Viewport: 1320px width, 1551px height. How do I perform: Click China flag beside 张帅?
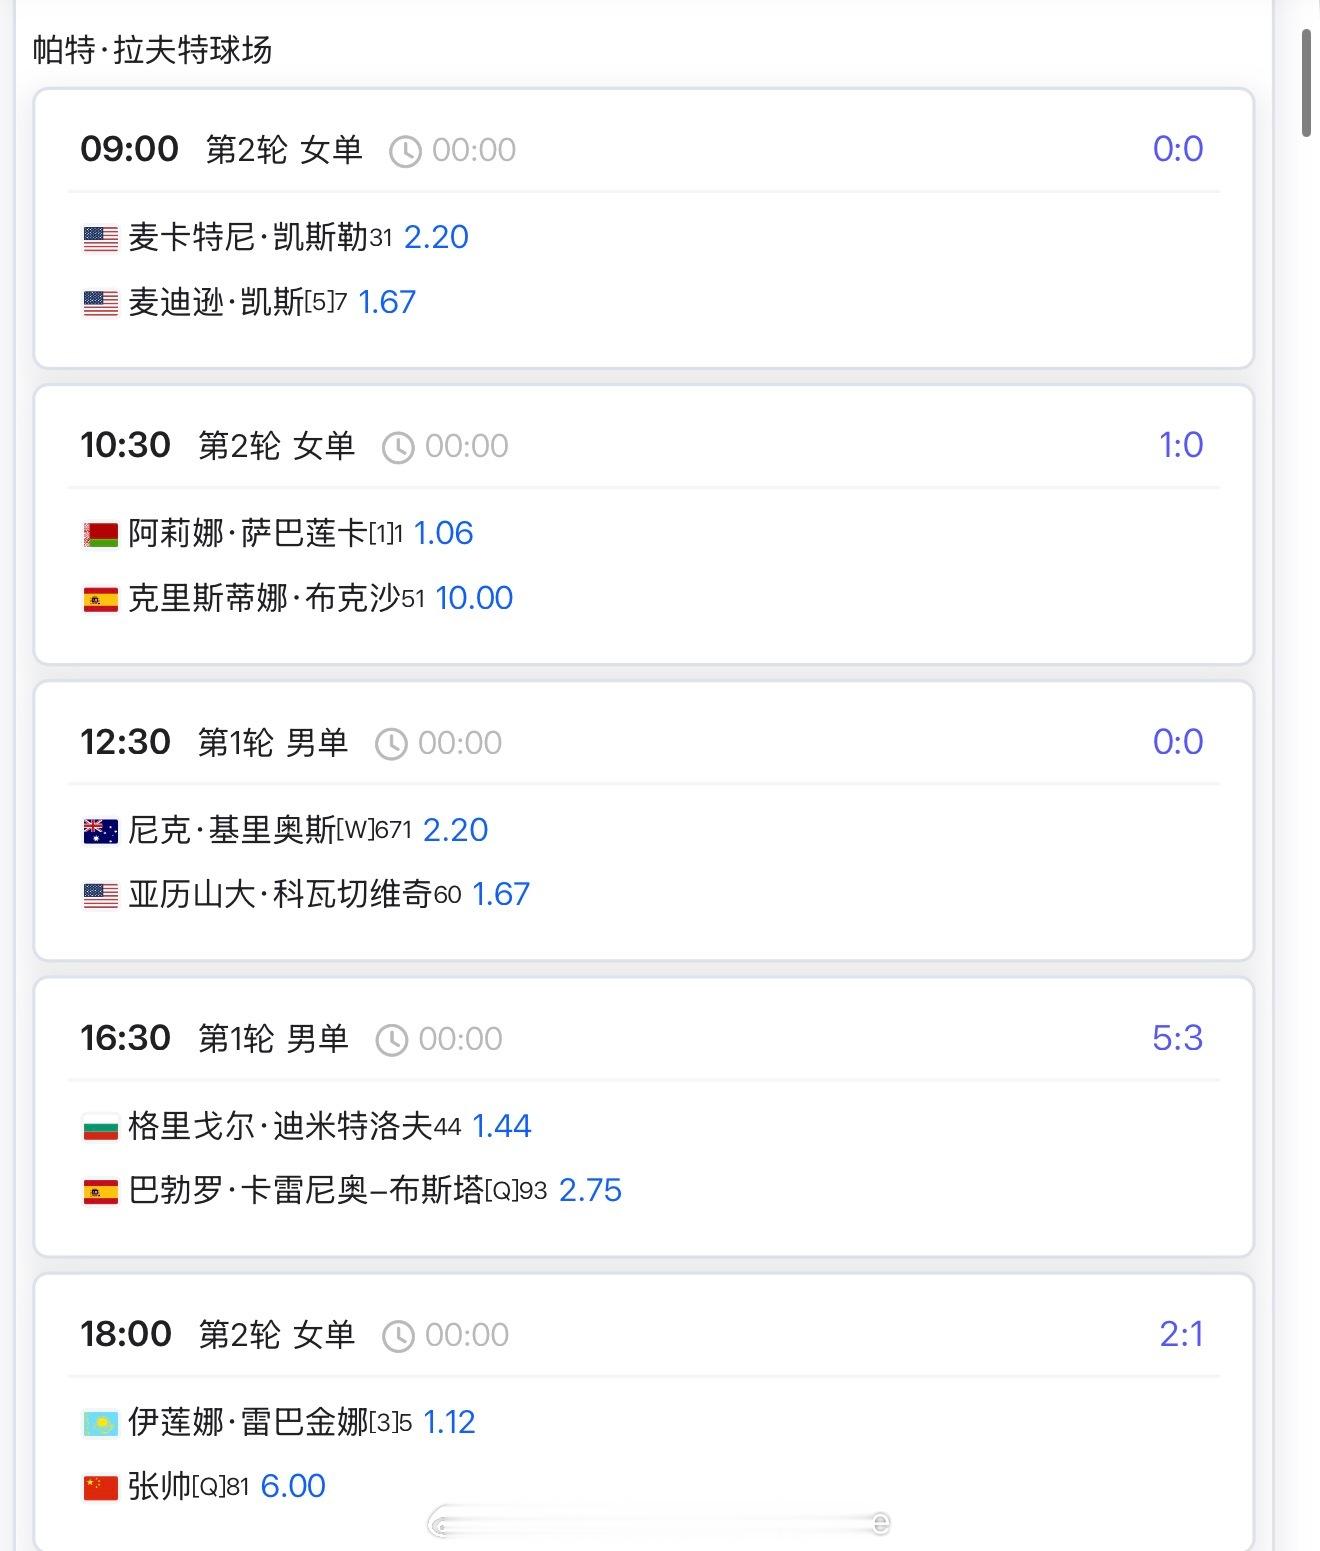pos(100,1487)
